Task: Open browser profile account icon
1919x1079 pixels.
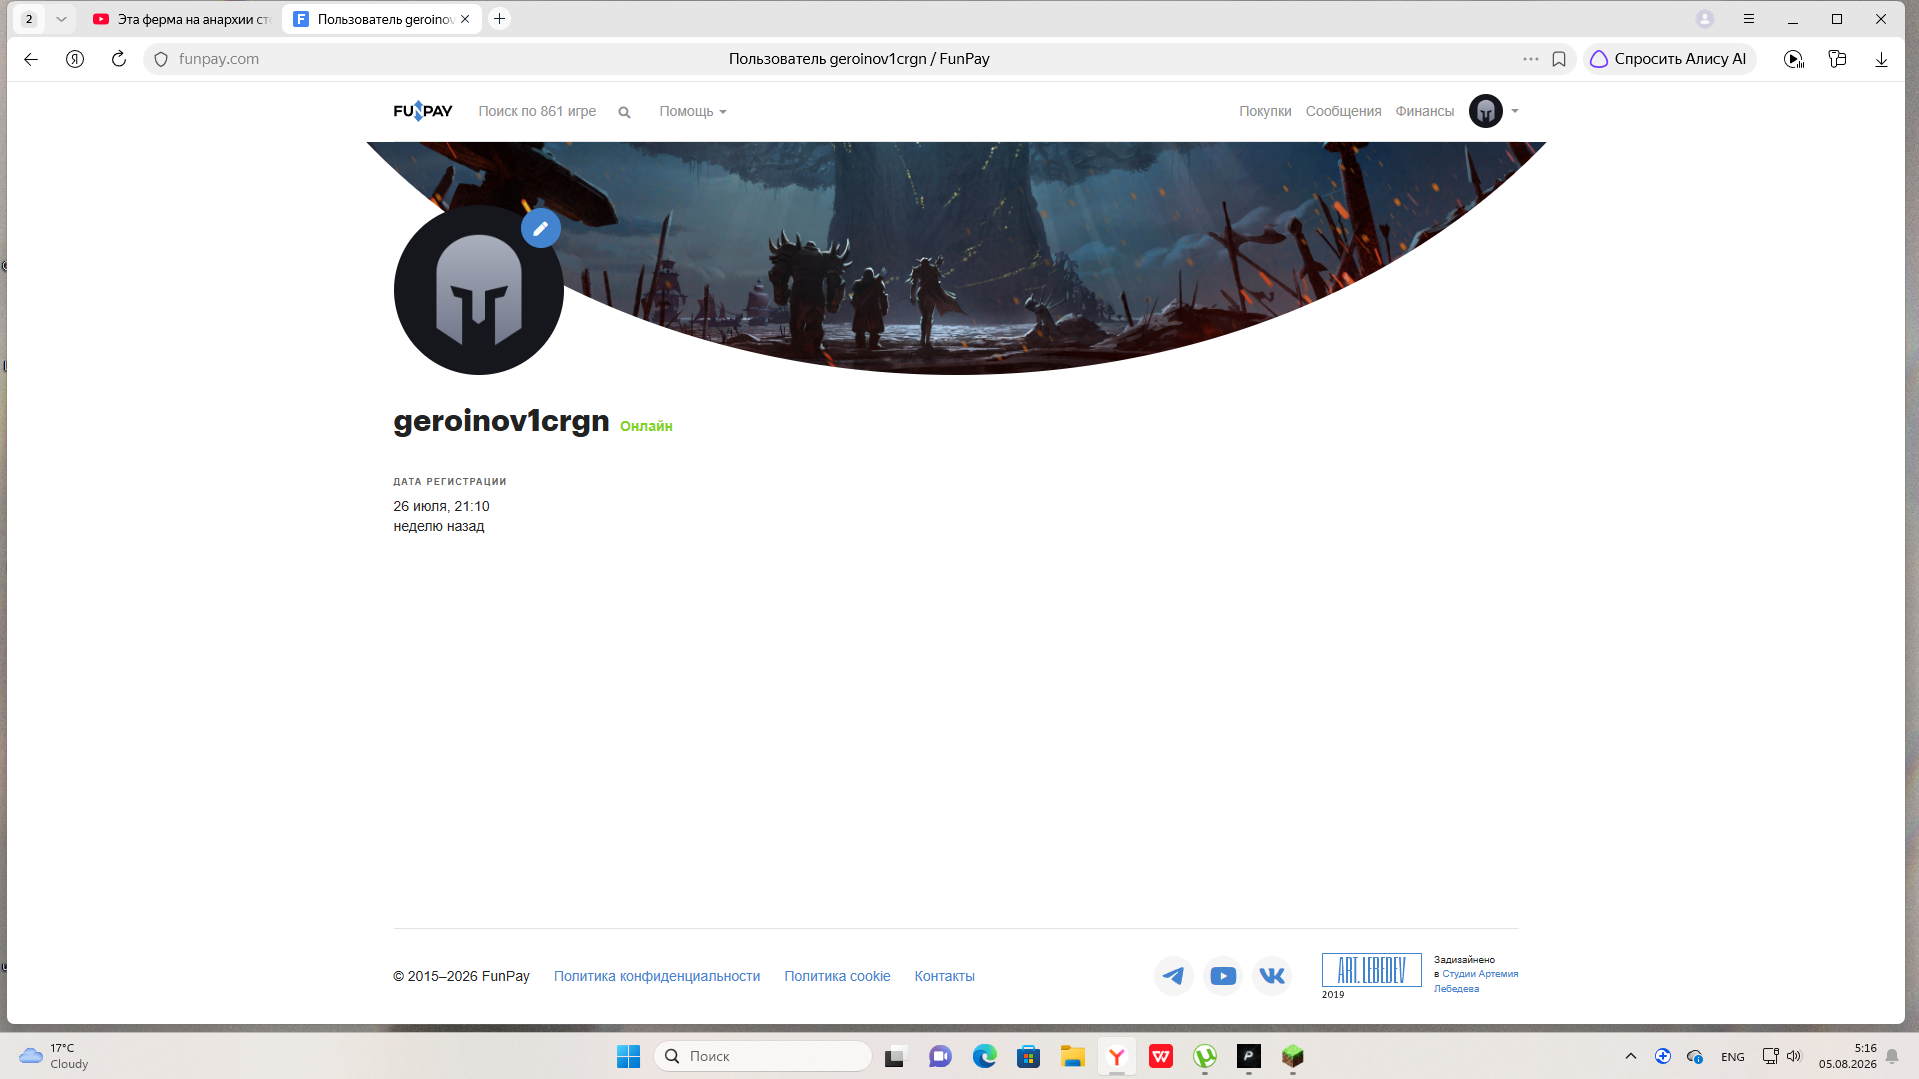Action: [x=1705, y=19]
